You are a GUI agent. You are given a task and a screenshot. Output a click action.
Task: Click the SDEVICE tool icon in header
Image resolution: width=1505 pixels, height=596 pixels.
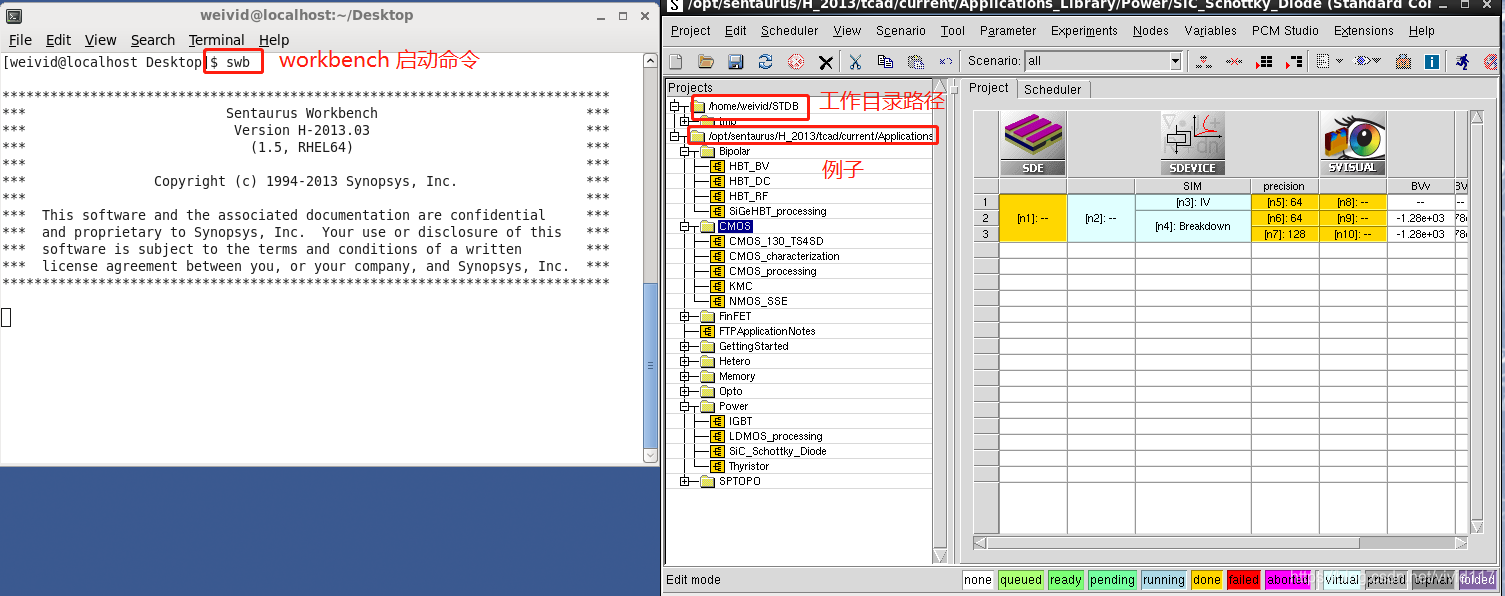click(x=1192, y=144)
